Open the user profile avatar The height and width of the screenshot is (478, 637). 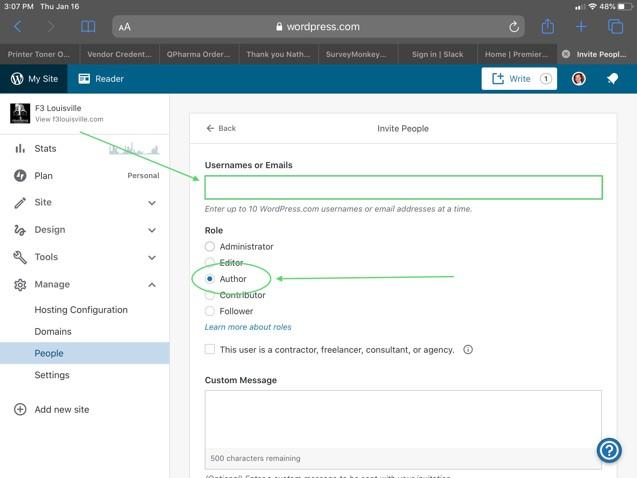click(578, 79)
